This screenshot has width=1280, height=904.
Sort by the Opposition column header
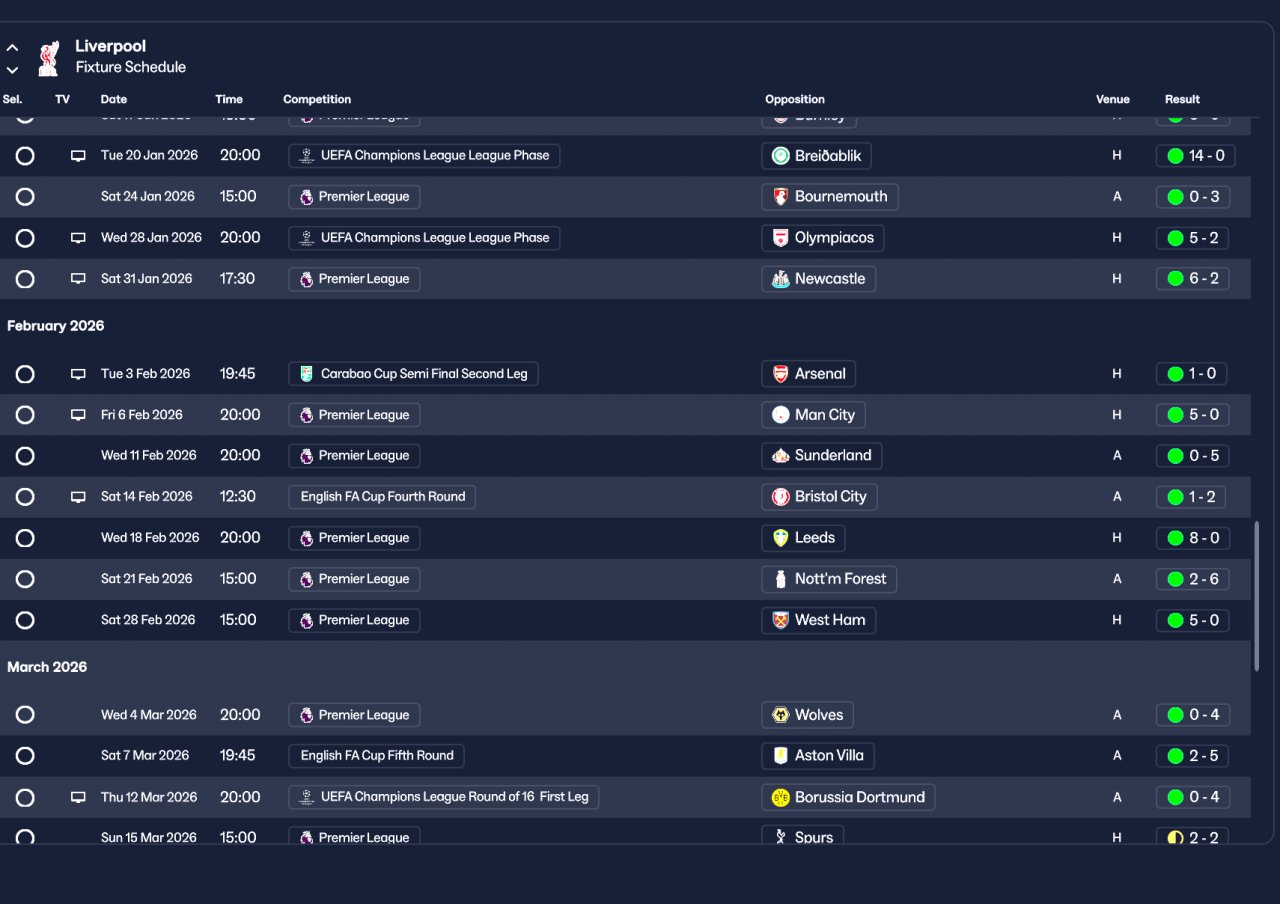coord(795,99)
